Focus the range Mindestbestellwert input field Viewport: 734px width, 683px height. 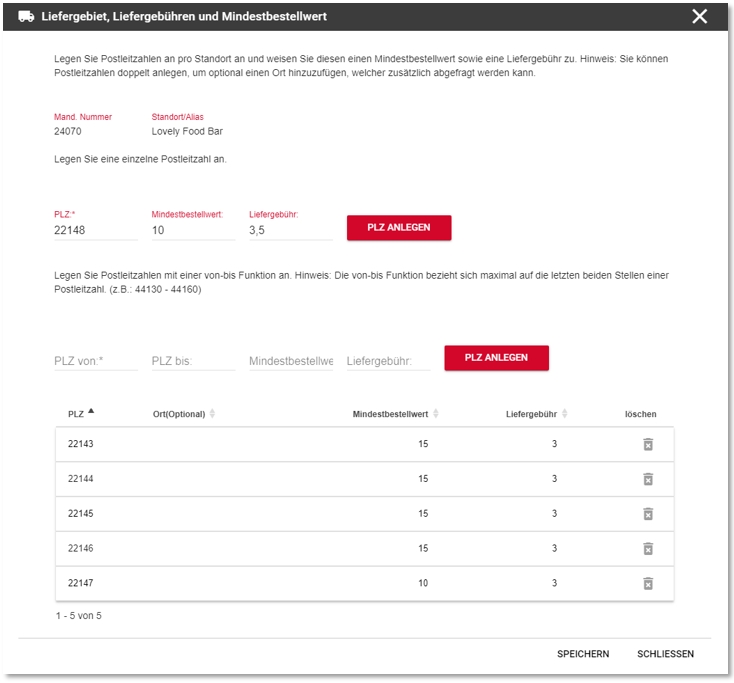[x=291, y=361]
